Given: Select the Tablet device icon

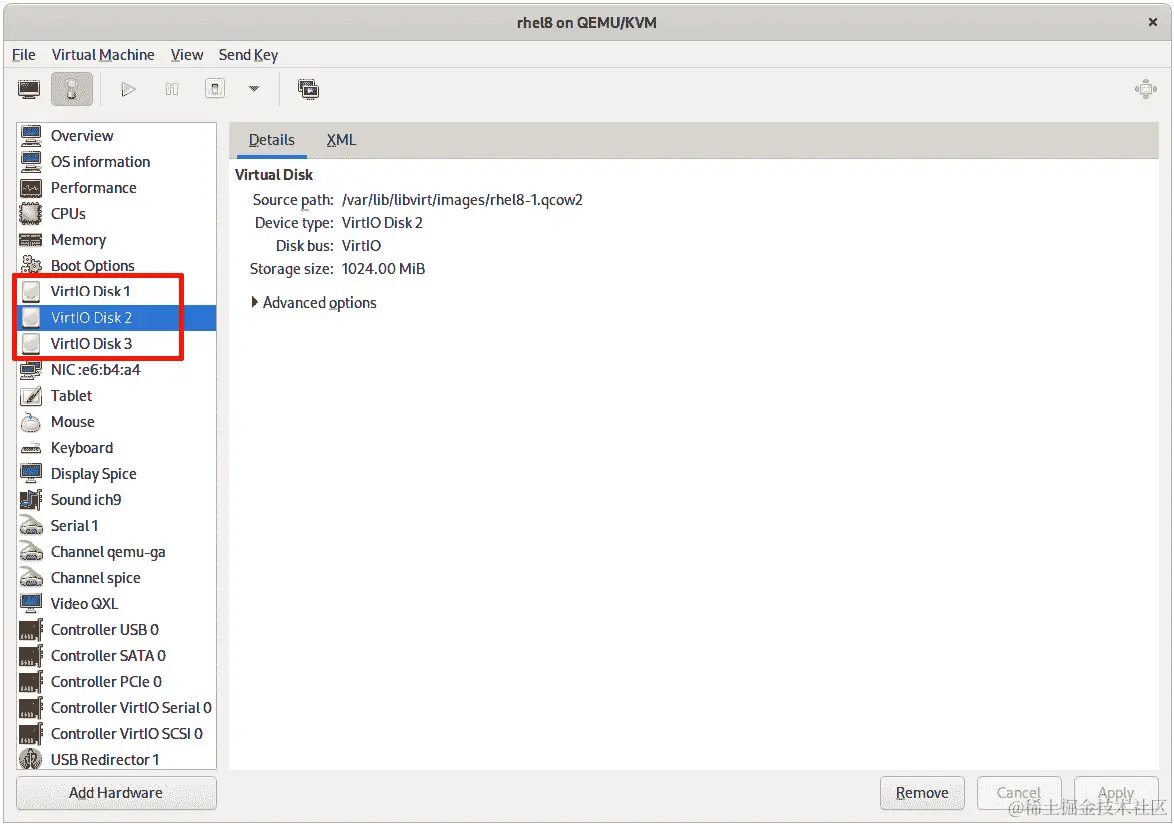Looking at the screenshot, I should [31, 396].
